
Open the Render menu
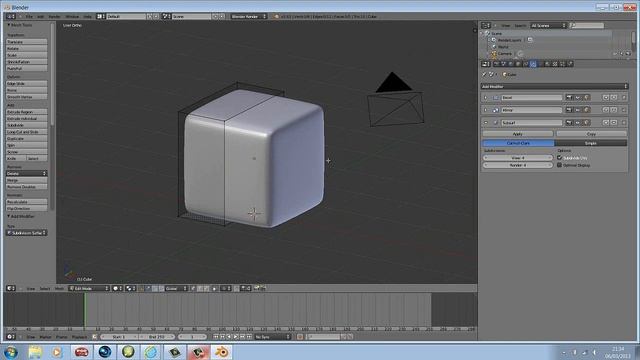click(x=54, y=16)
